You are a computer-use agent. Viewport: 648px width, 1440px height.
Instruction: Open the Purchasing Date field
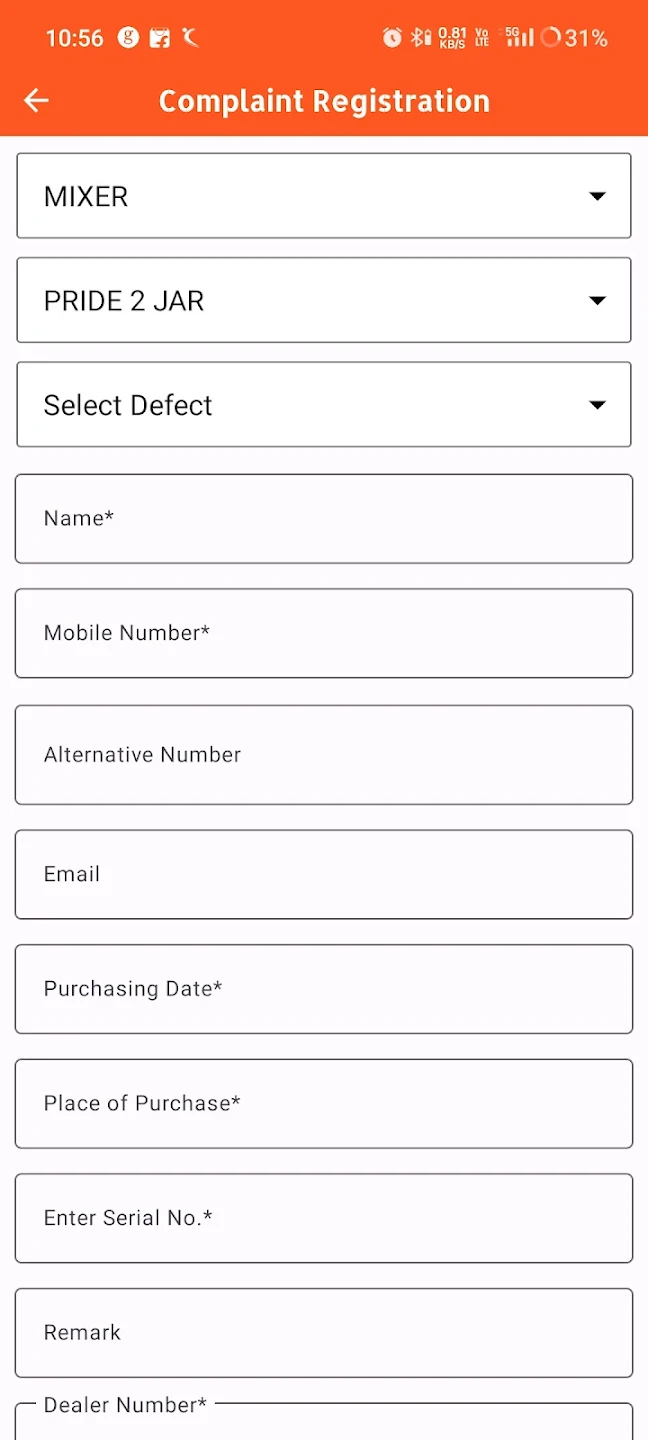[x=324, y=989]
